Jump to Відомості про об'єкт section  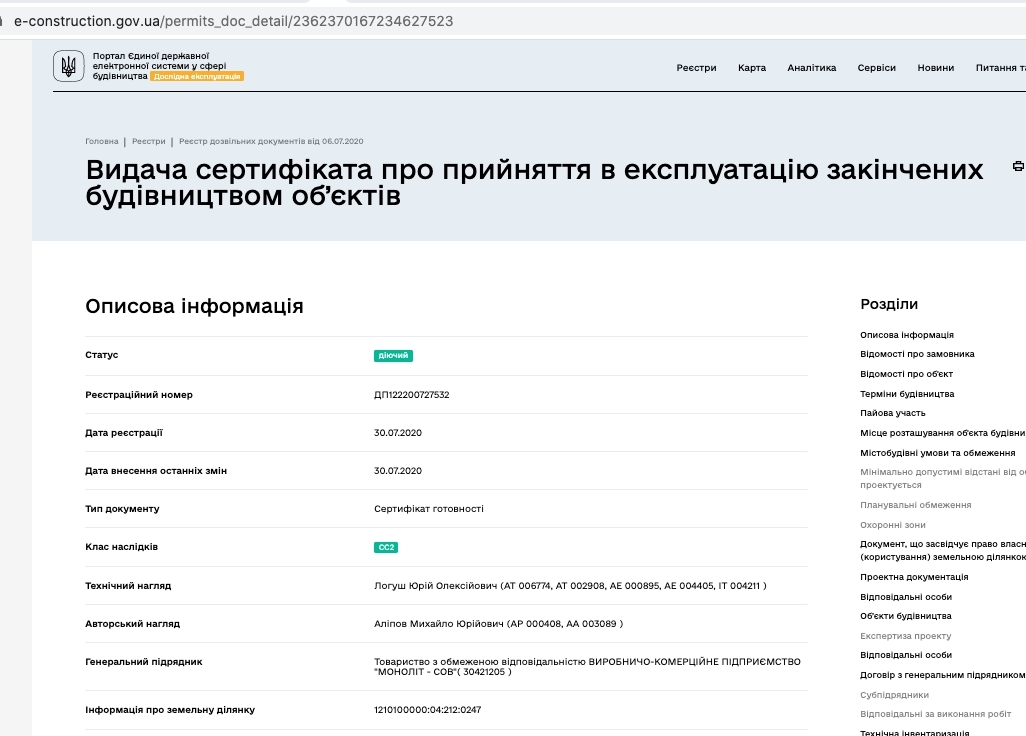tap(906, 374)
